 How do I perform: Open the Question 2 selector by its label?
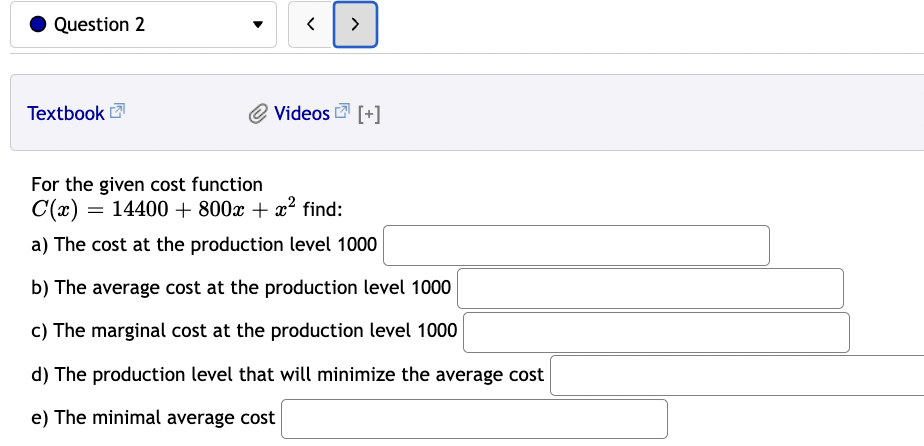[99, 25]
